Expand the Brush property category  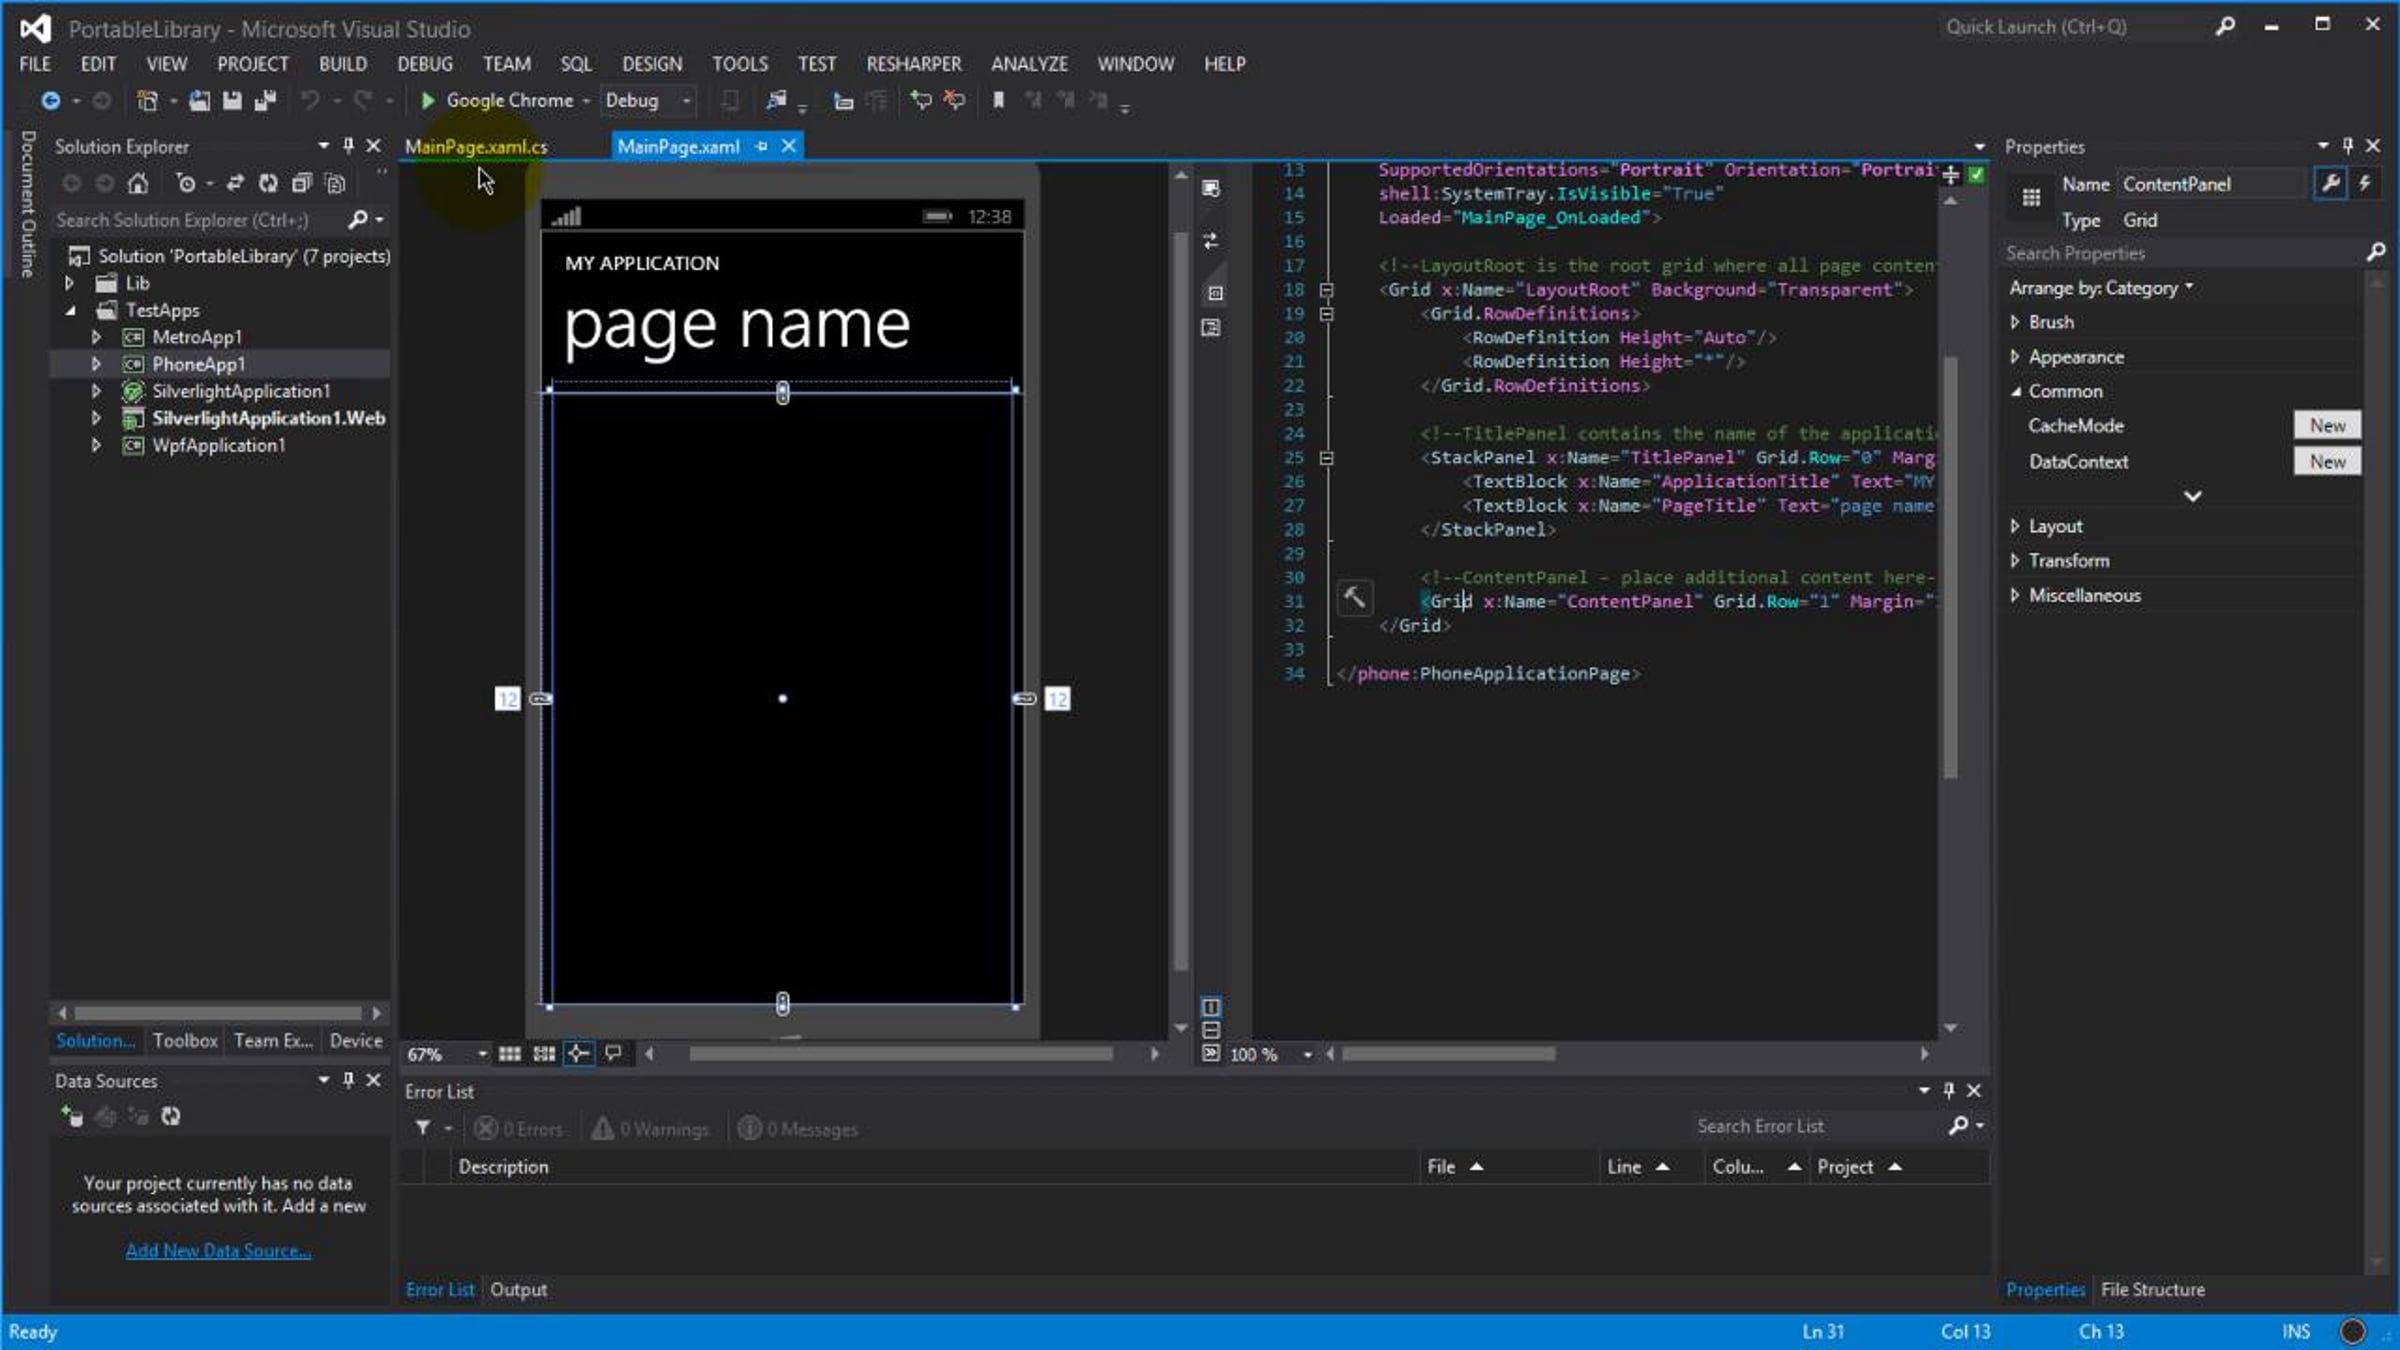(x=2015, y=322)
